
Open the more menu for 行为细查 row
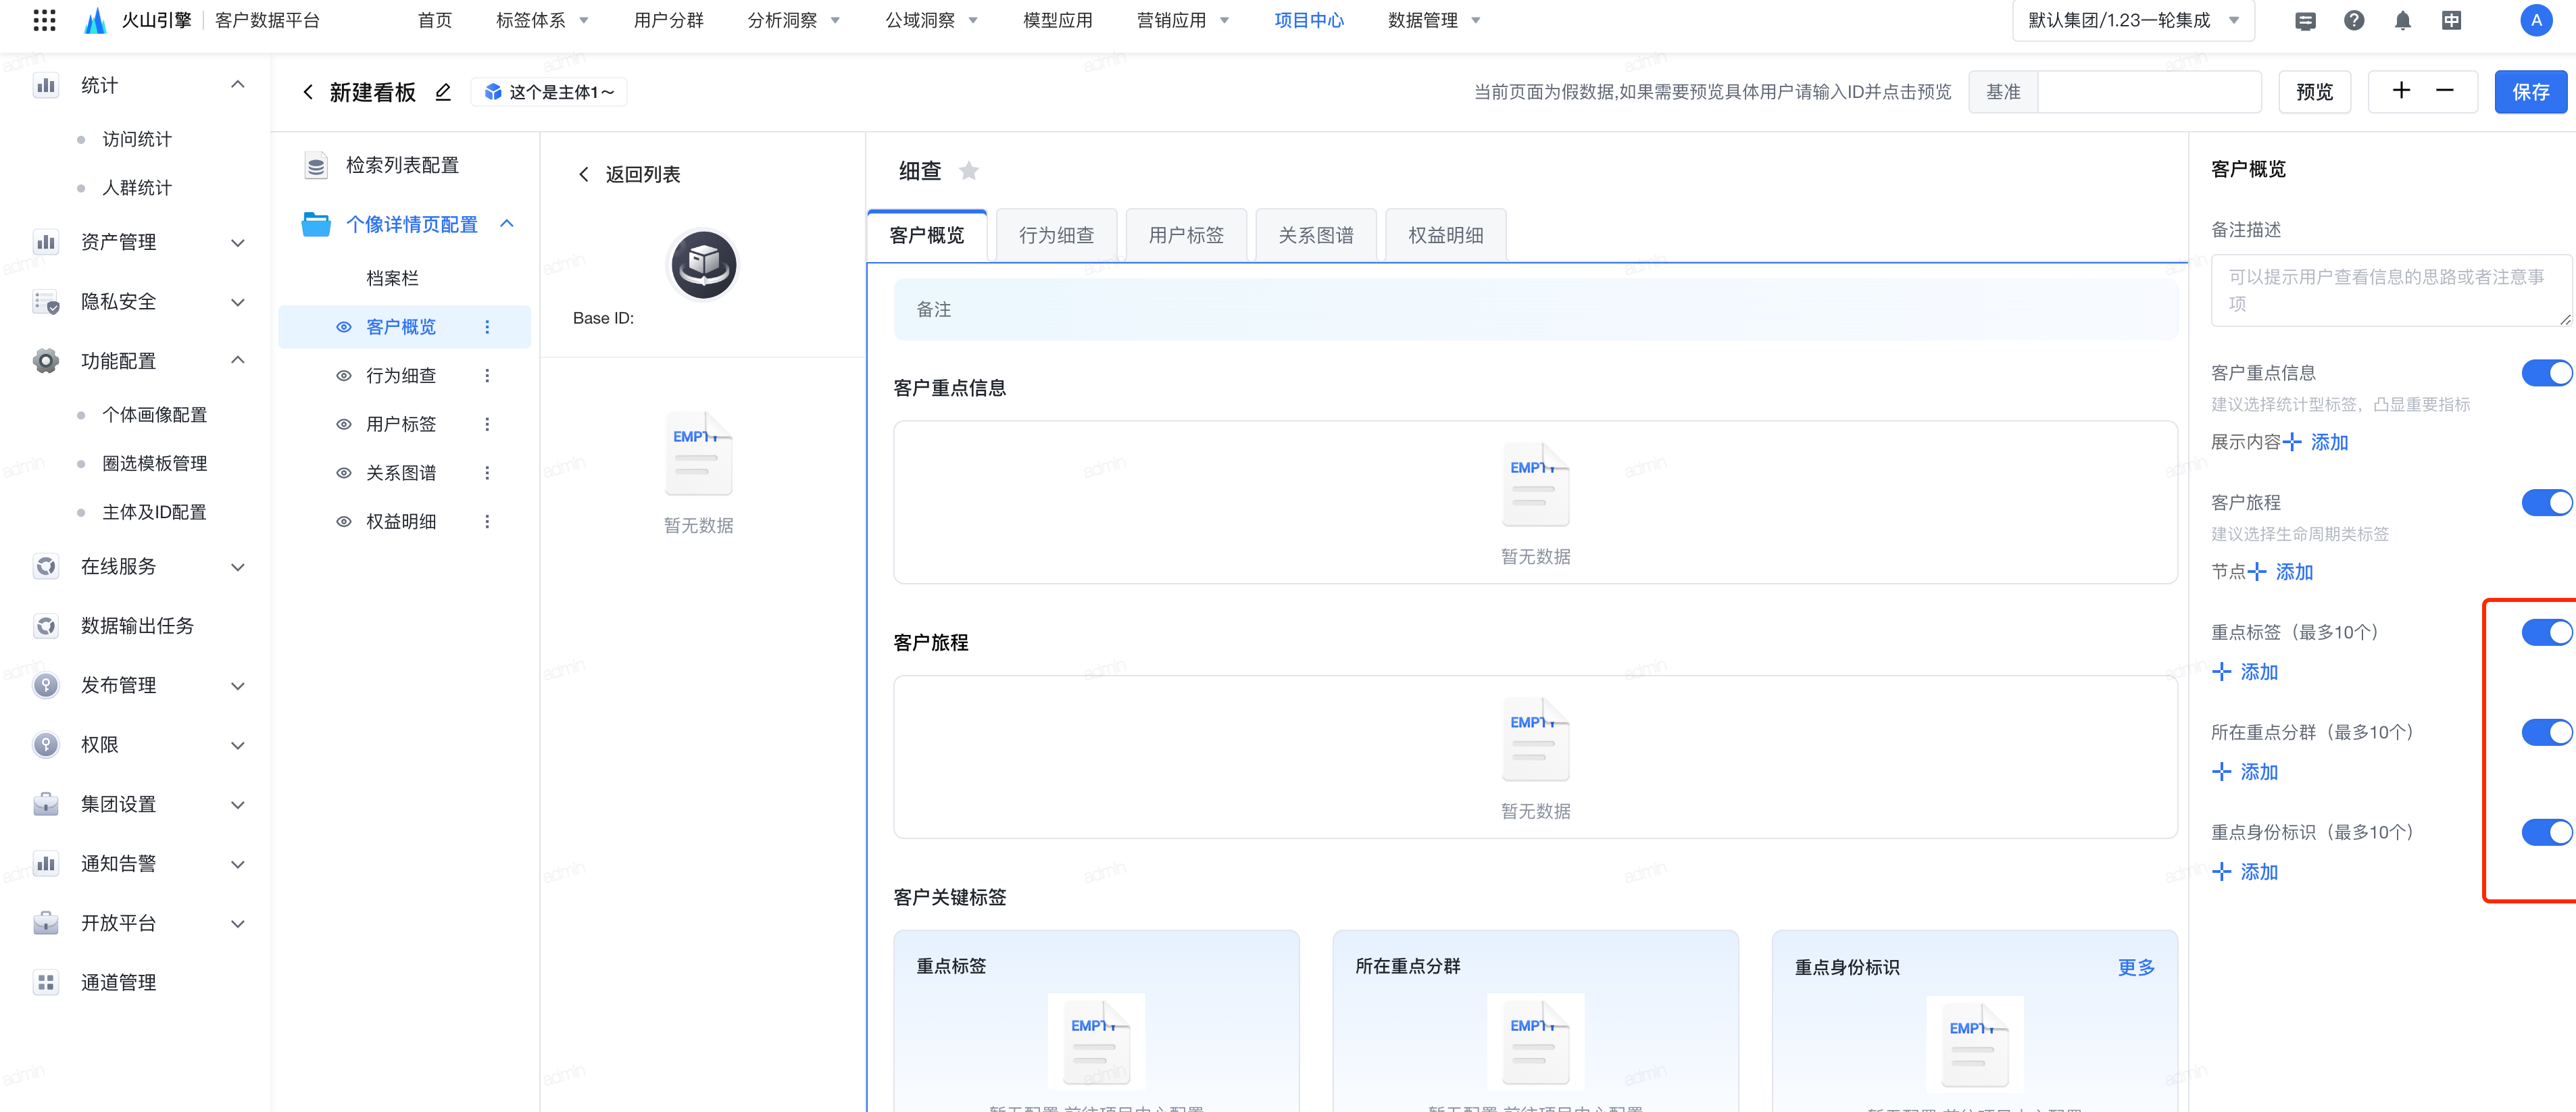(487, 375)
